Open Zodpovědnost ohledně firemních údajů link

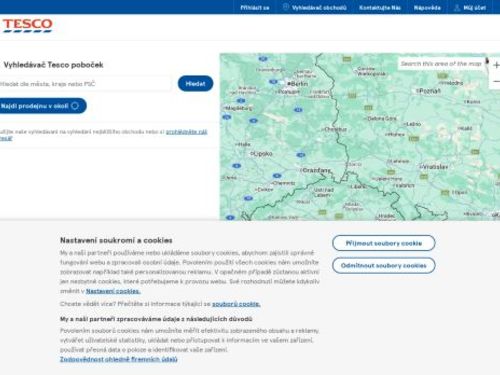pos(119,359)
